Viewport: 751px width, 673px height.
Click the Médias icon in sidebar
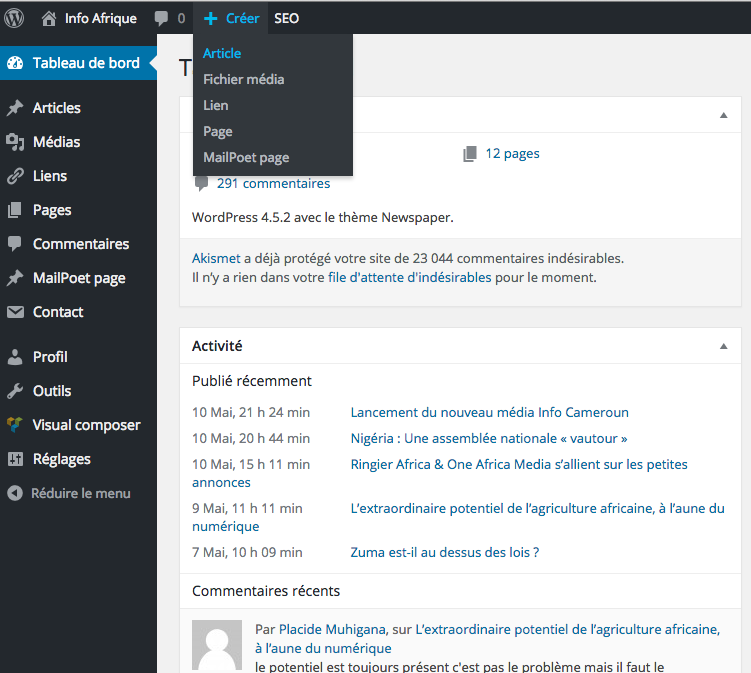pos(15,142)
